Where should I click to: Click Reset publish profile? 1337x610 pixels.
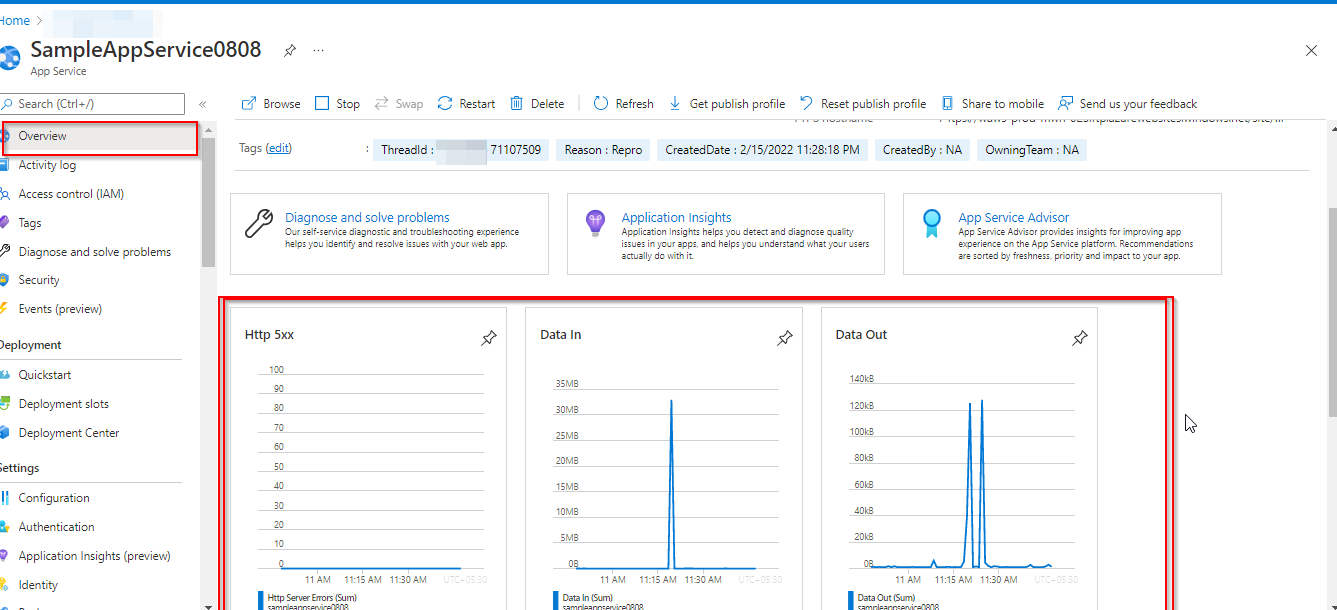coord(863,104)
